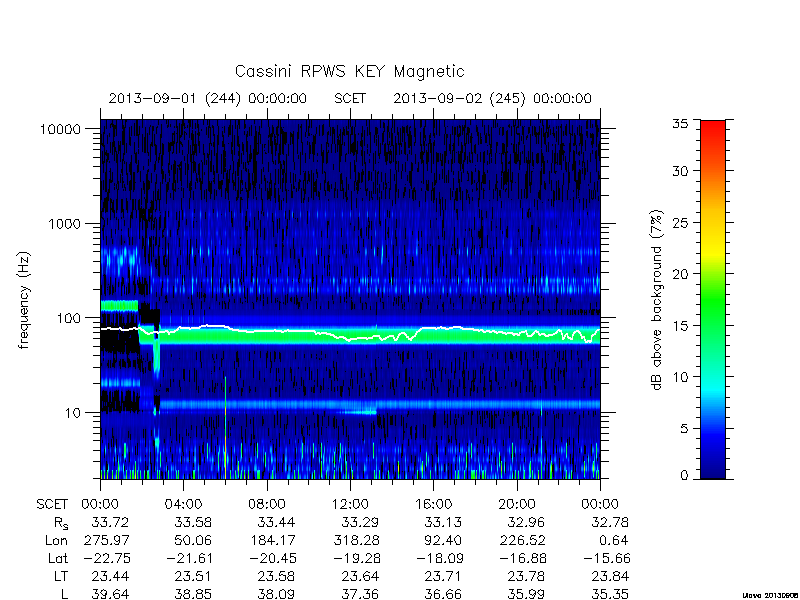800x600 pixels.
Task: Click the narrow vertical spike near 06:00
Action: [x=225, y=428]
